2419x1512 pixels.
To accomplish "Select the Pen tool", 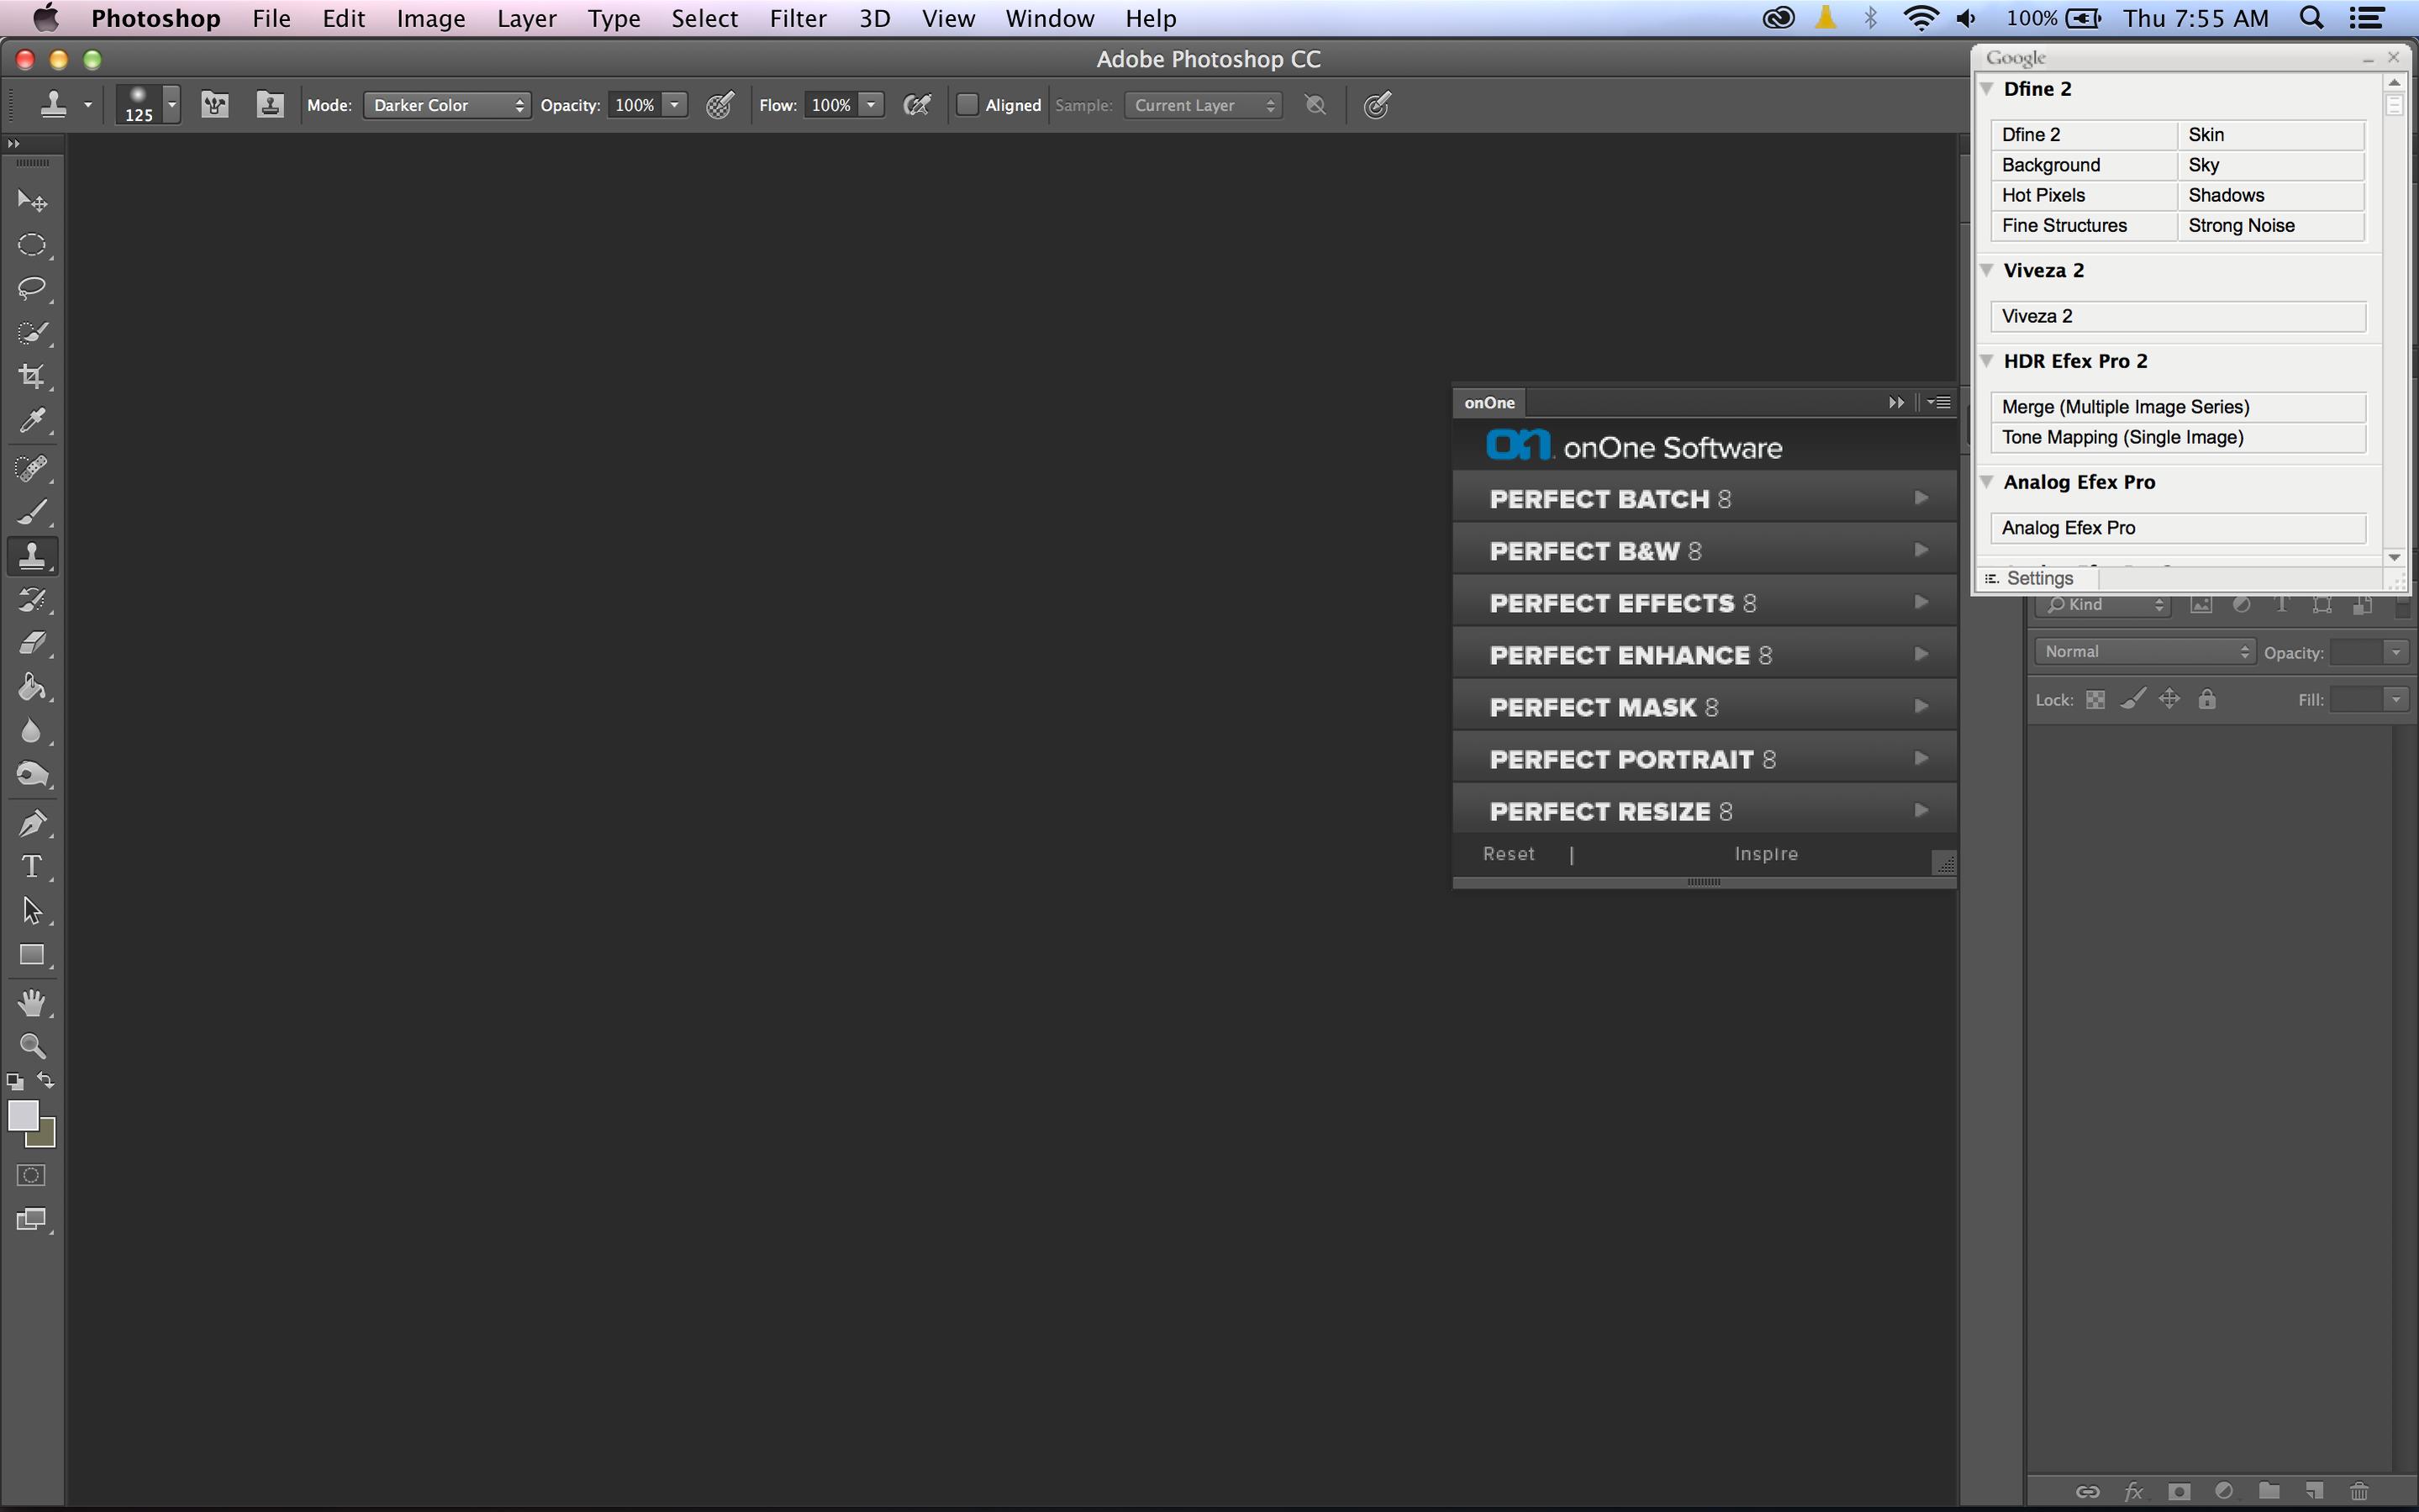I will tap(31, 824).
